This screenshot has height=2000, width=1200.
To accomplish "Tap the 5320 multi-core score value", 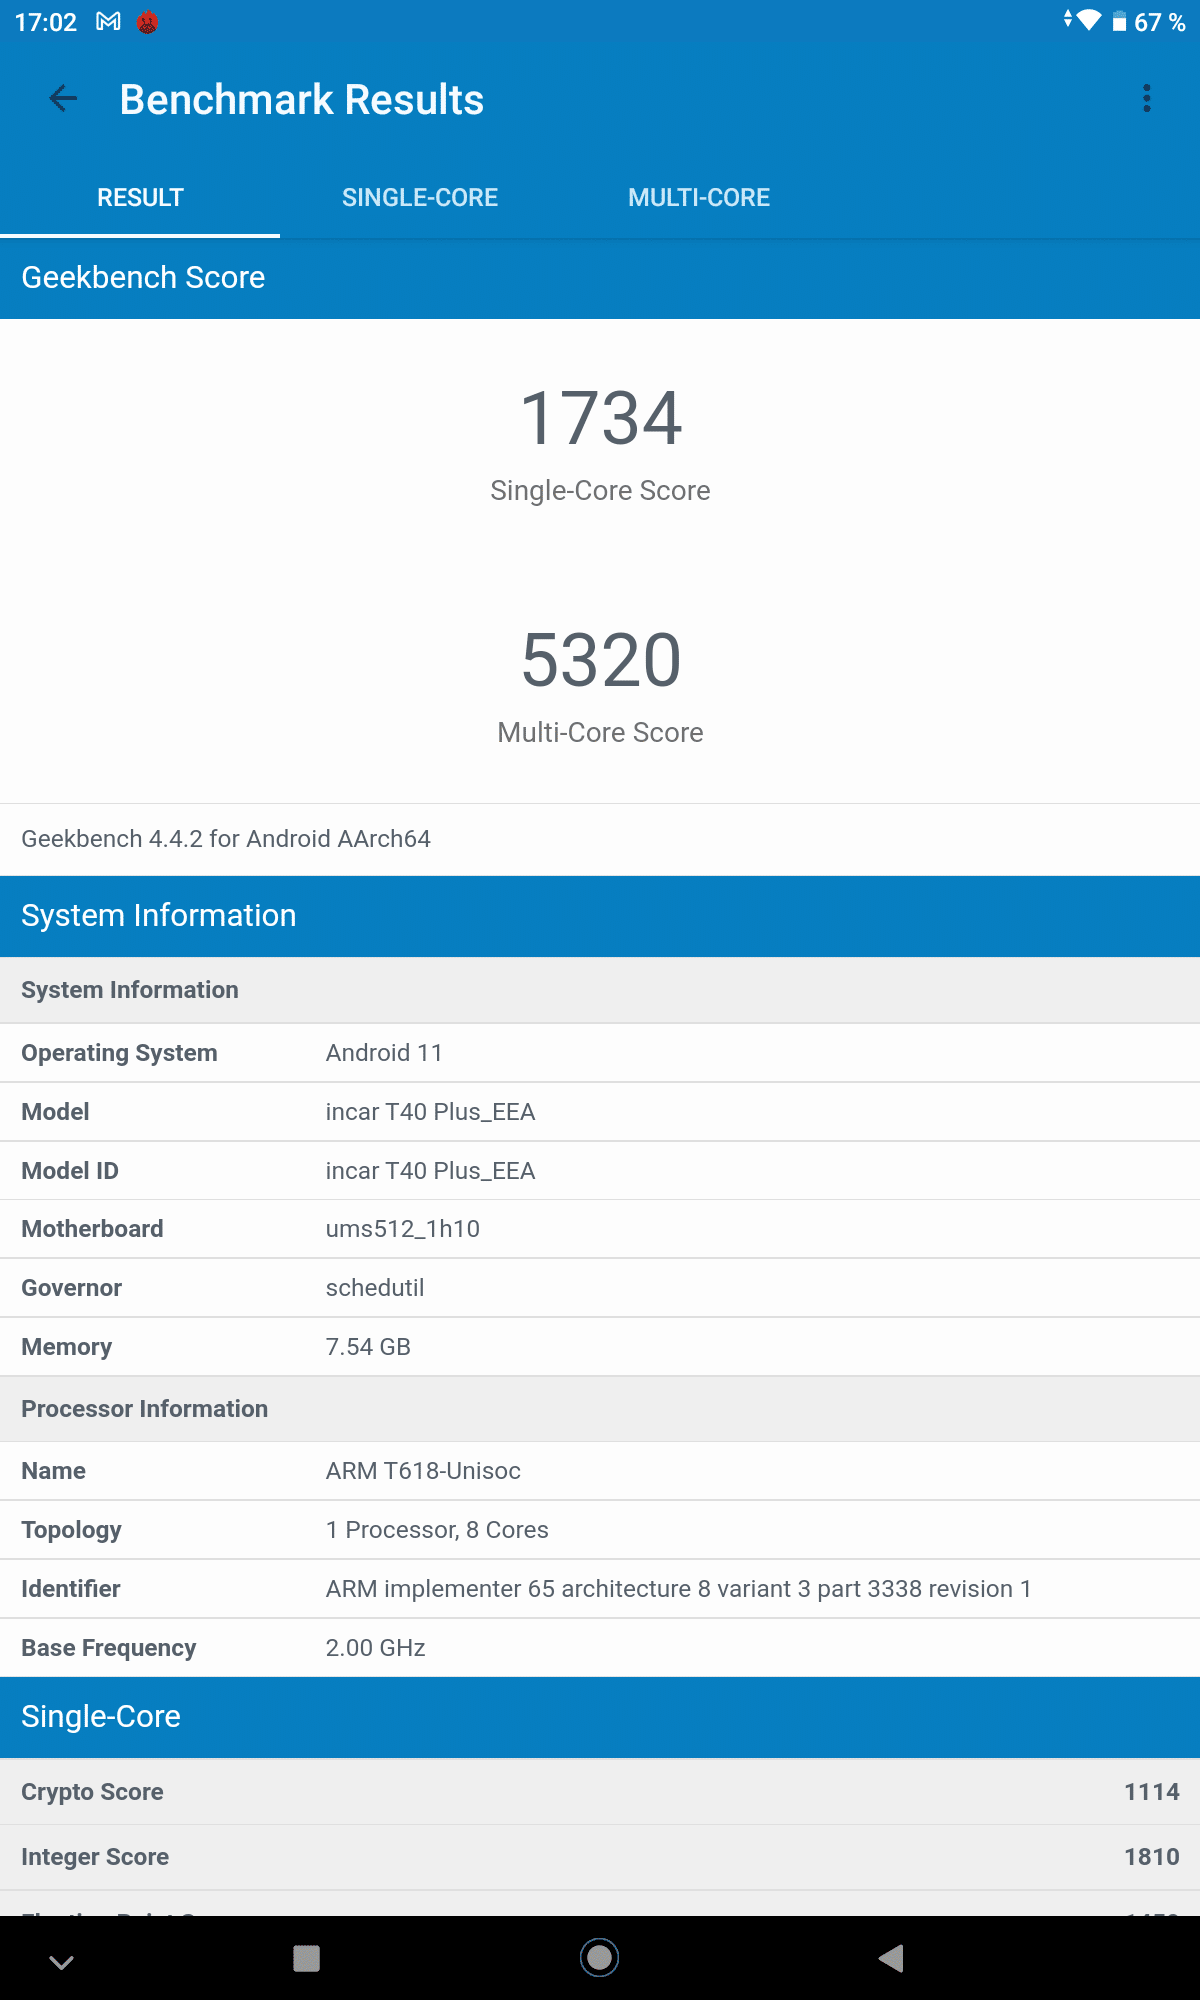I will coord(601,660).
